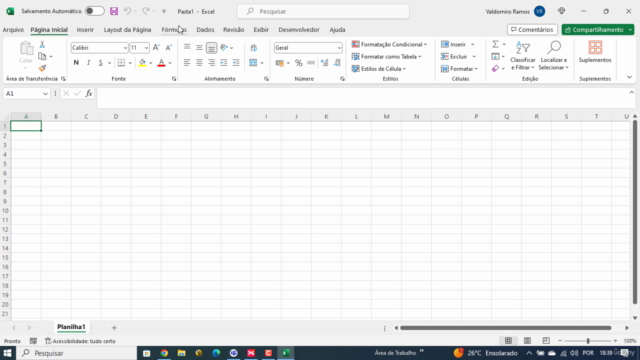The image size is (640, 360).
Task: Apply Underline formatting
Action: [100, 63]
